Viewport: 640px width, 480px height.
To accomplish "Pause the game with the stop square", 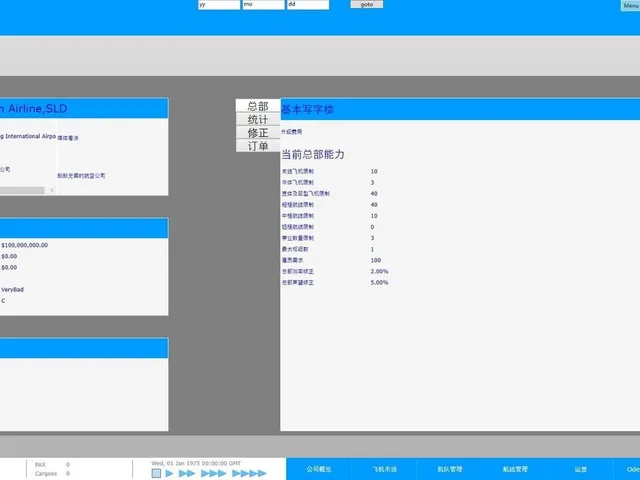I will click(156, 473).
